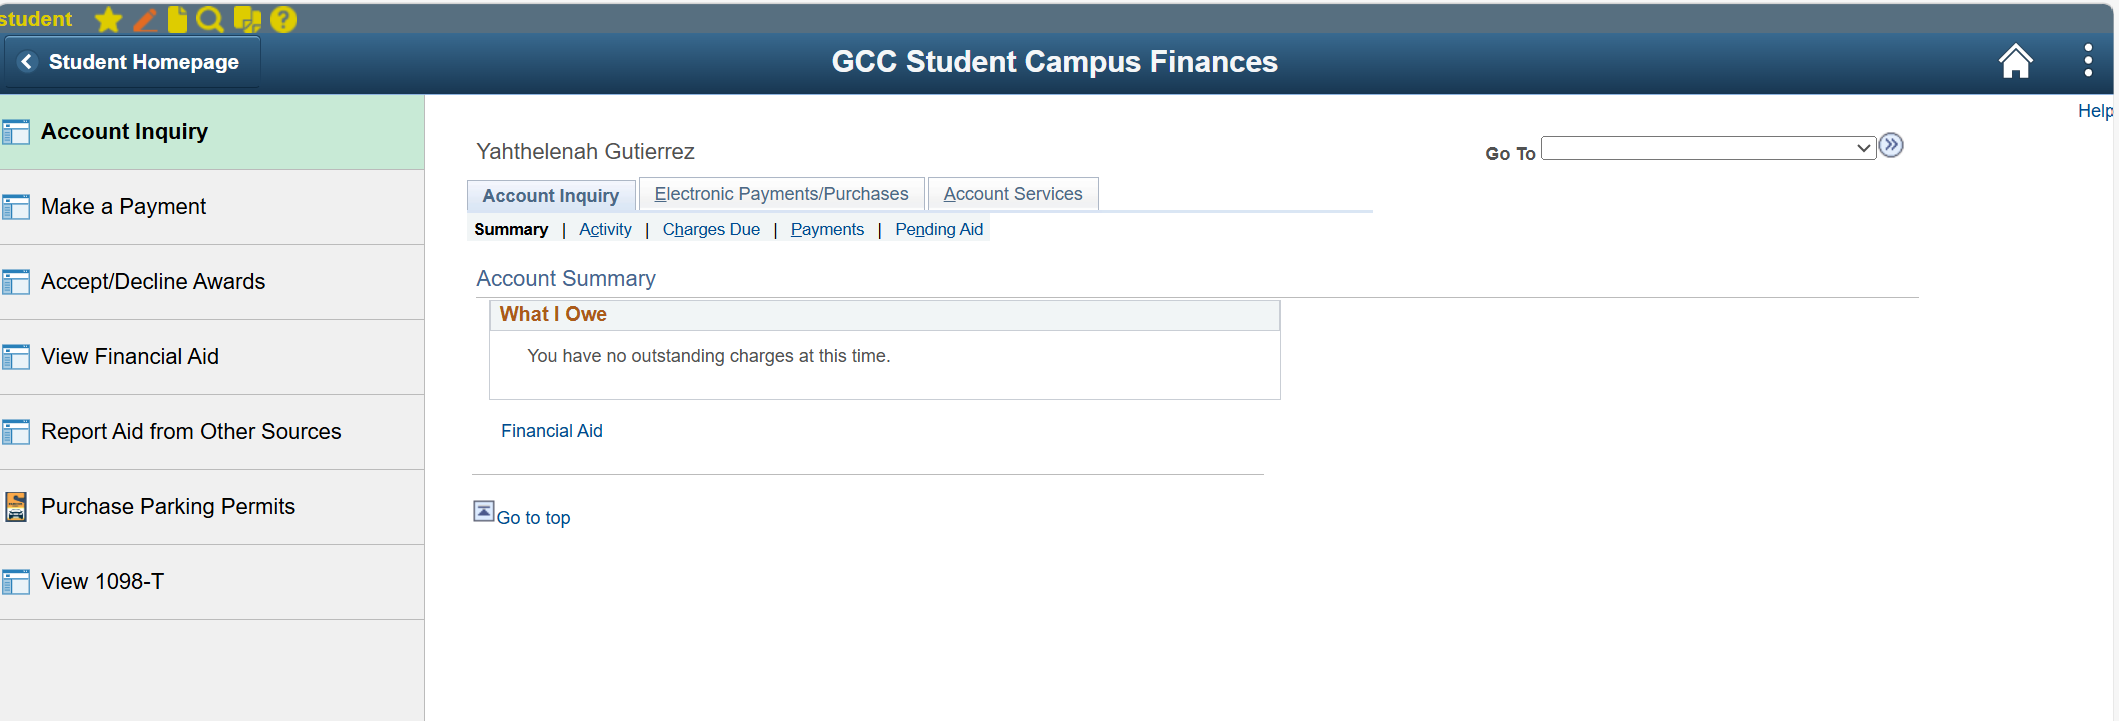The width and height of the screenshot is (2119, 721).
Task: Go back to Student Homepage
Action: tap(132, 62)
